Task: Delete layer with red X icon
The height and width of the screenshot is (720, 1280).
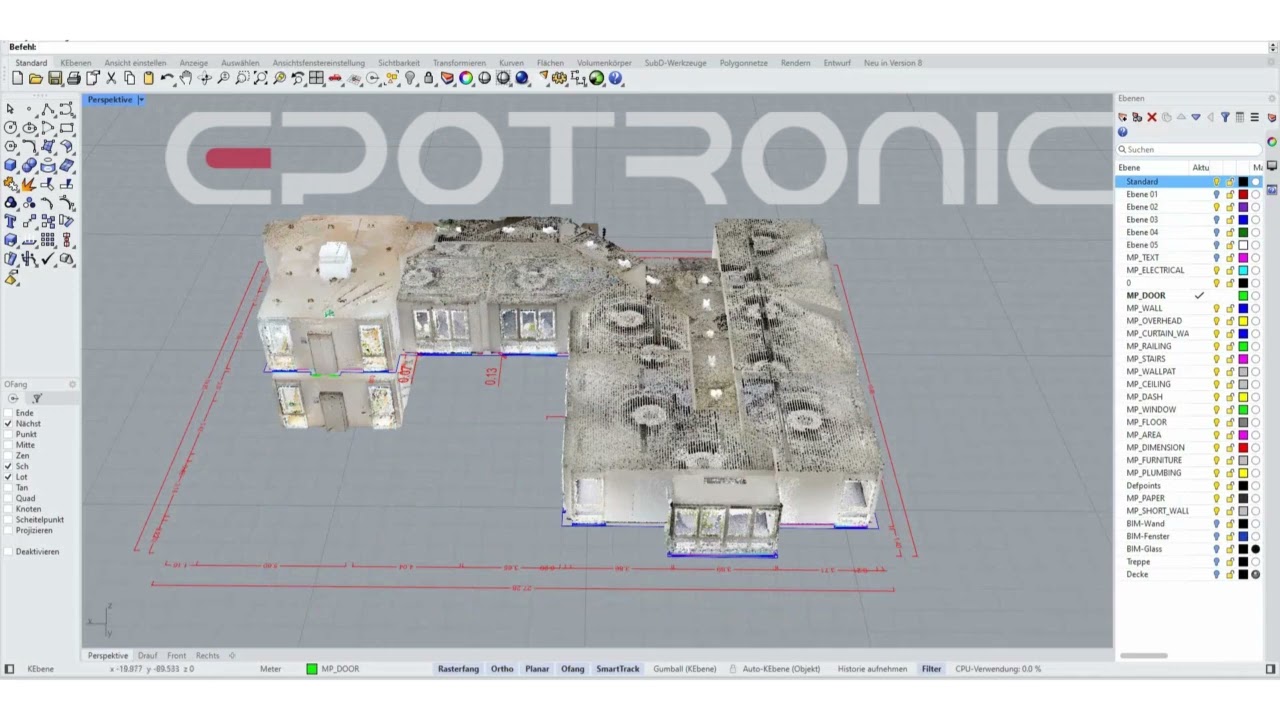Action: coord(1152,117)
